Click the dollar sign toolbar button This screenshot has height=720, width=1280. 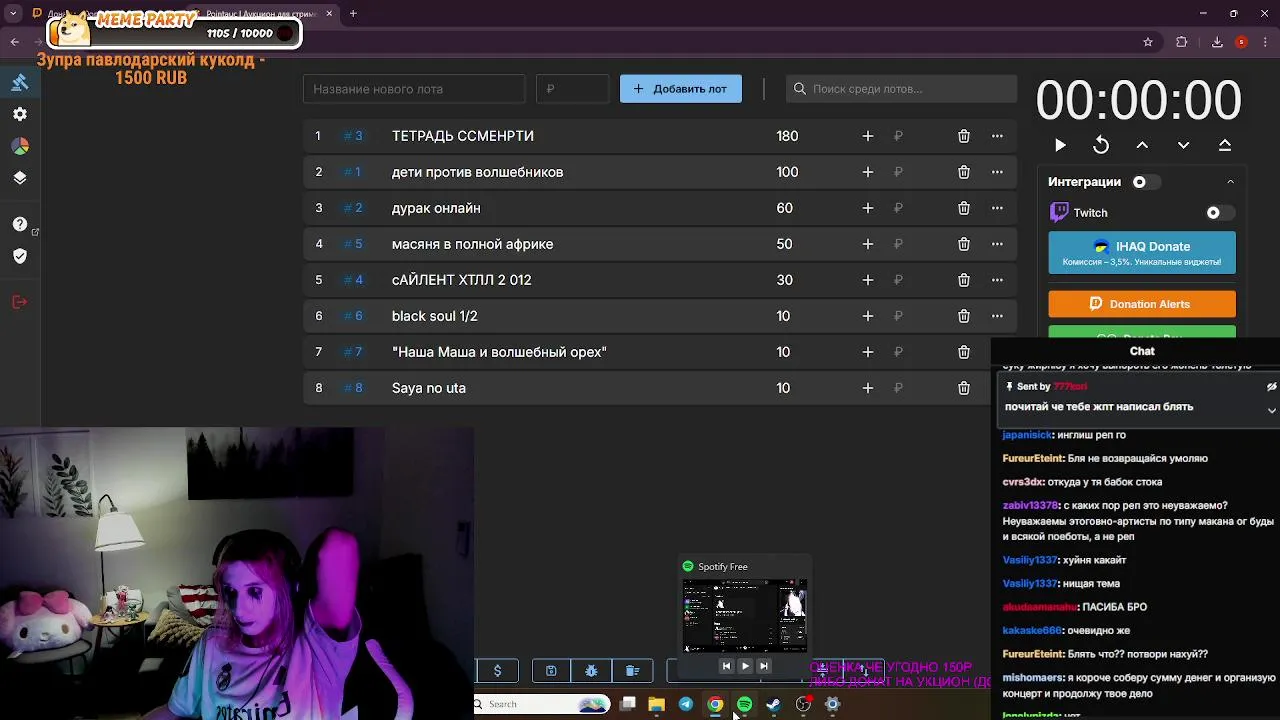(x=497, y=671)
